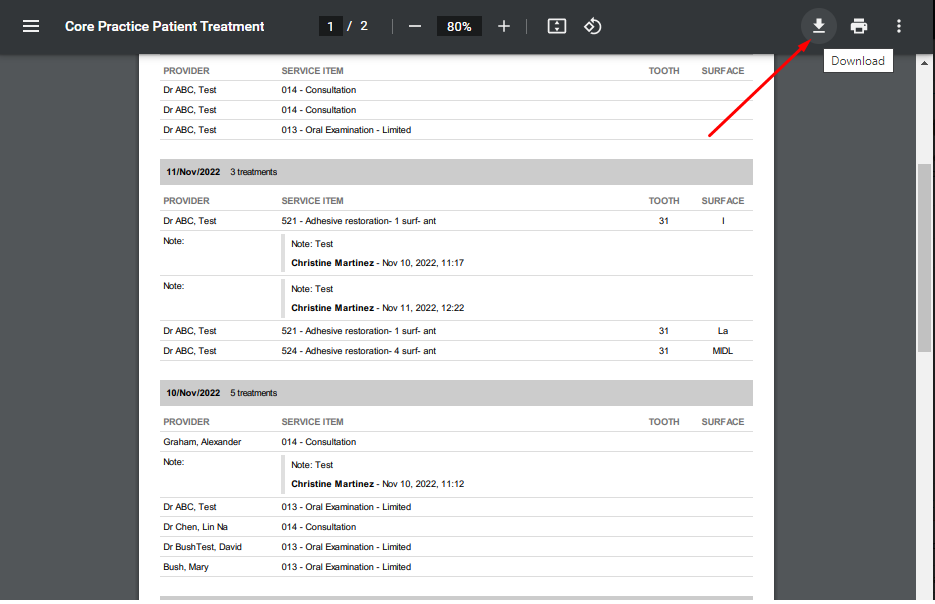Select the Core Practice Patient Treatment title
This screenshot has height=604, width=935.
(165, 26)
